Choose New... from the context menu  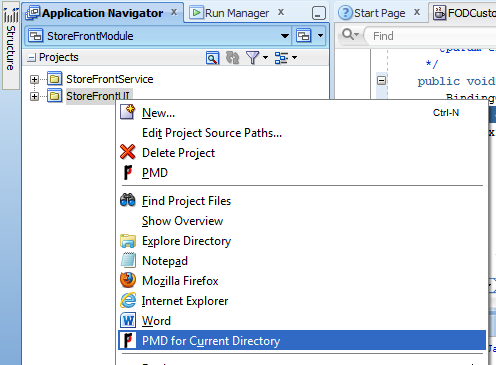tap(303, 113)
